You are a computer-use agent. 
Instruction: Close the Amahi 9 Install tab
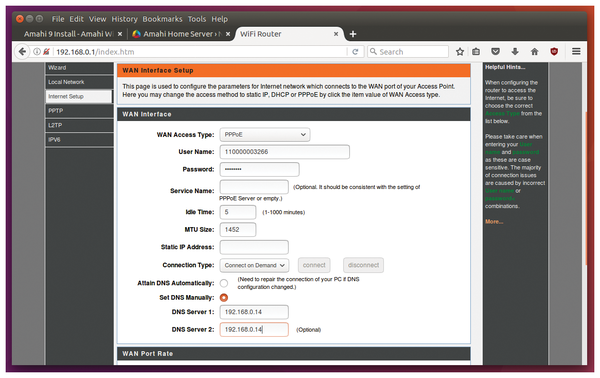(x=120, y=34)
